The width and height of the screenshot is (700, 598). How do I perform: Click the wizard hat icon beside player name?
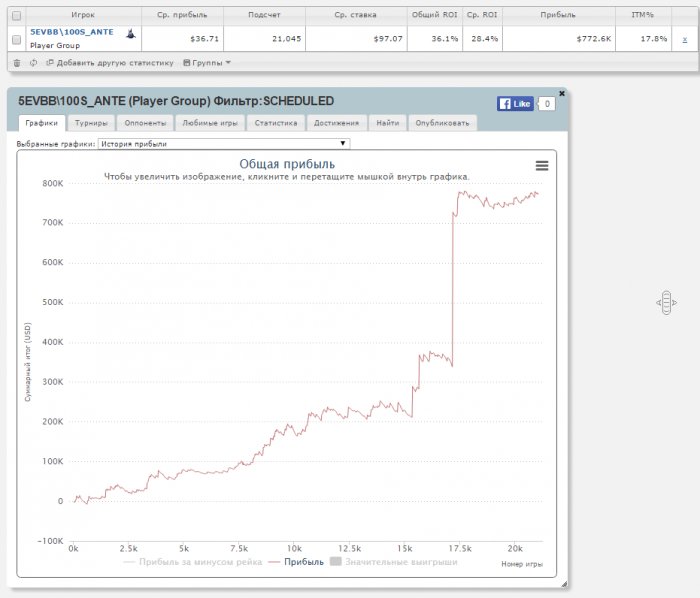[130, 34]
